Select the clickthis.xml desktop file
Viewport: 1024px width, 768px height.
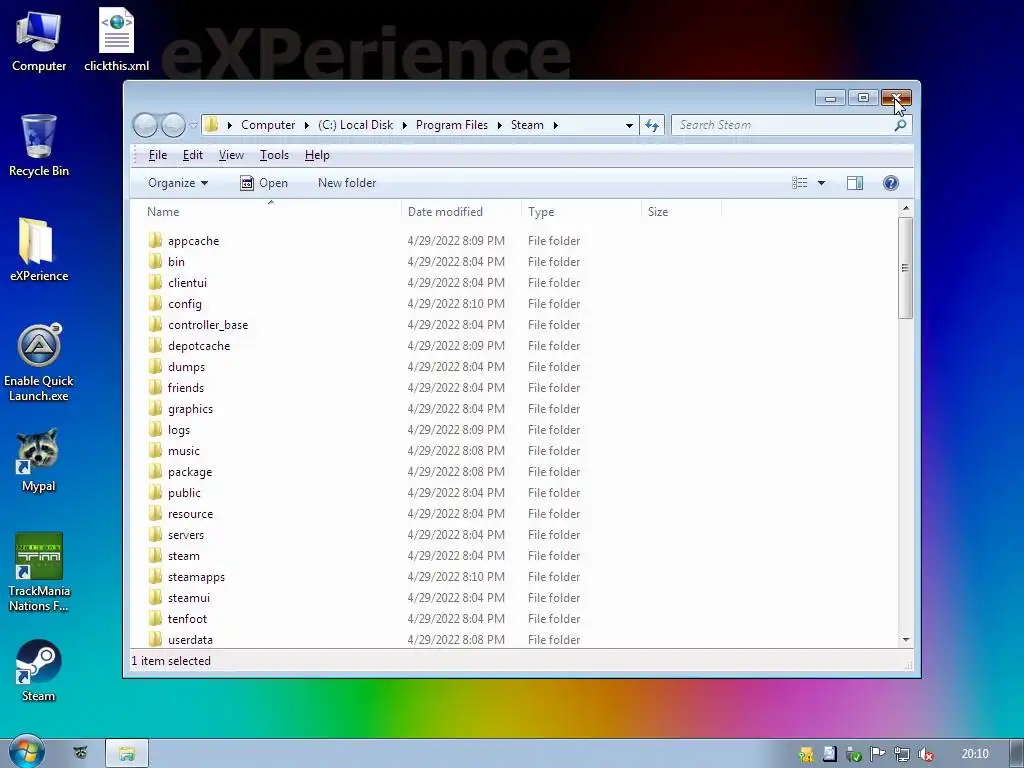(116, 40)
